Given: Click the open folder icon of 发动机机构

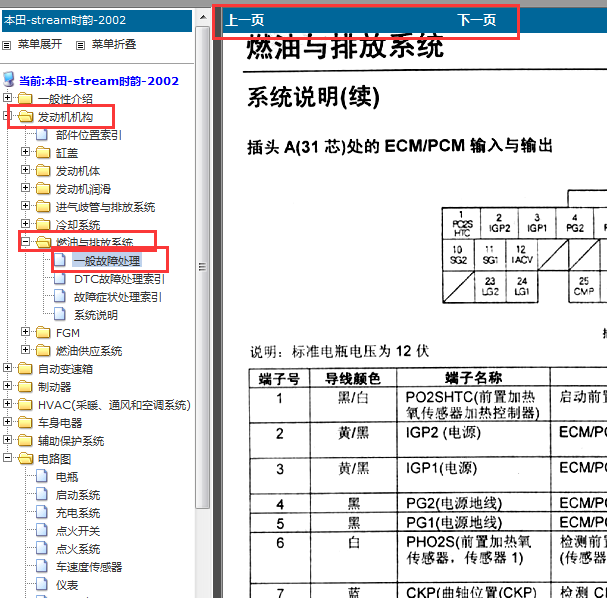Looking at the screenshot, I should 26,116.
